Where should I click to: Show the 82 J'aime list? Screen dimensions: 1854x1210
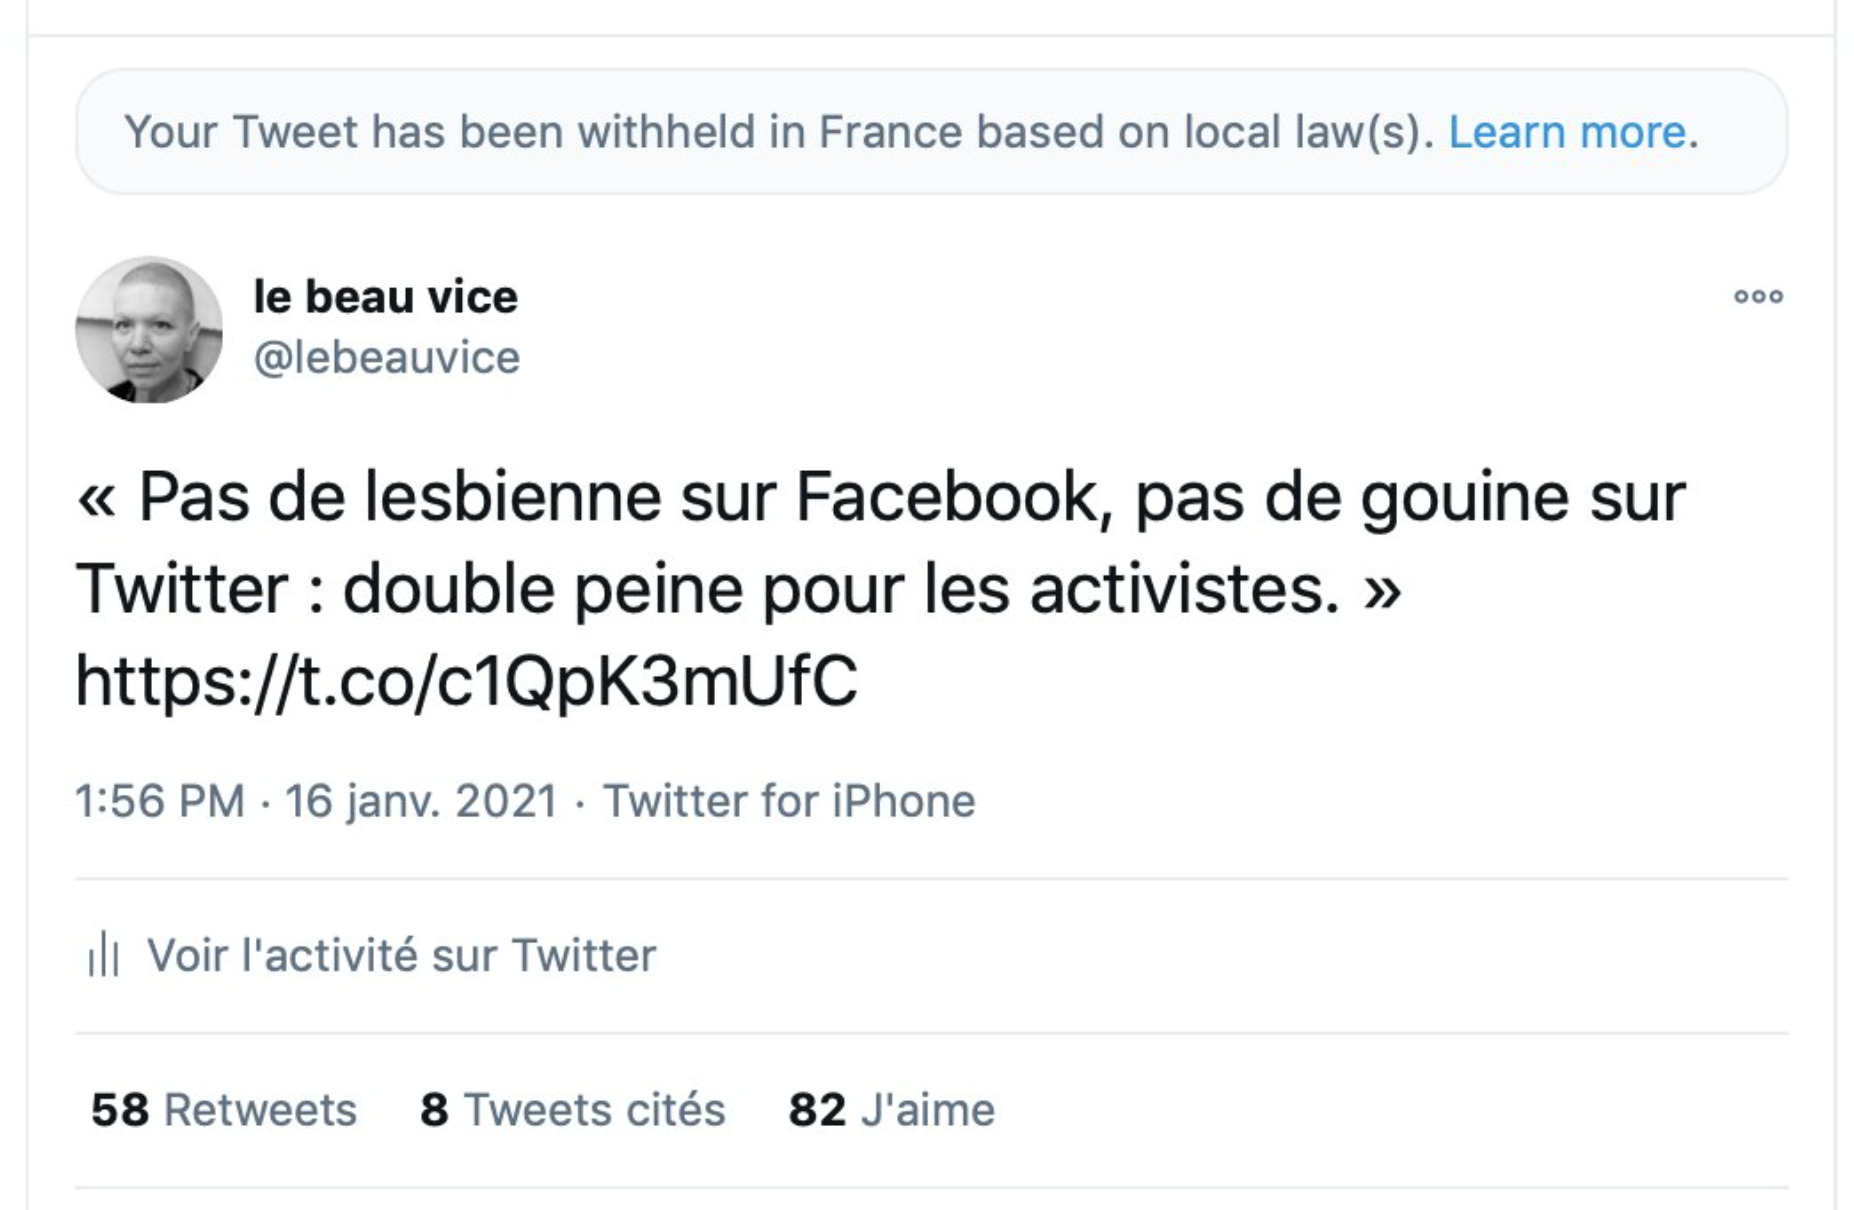coord(892,1110)
